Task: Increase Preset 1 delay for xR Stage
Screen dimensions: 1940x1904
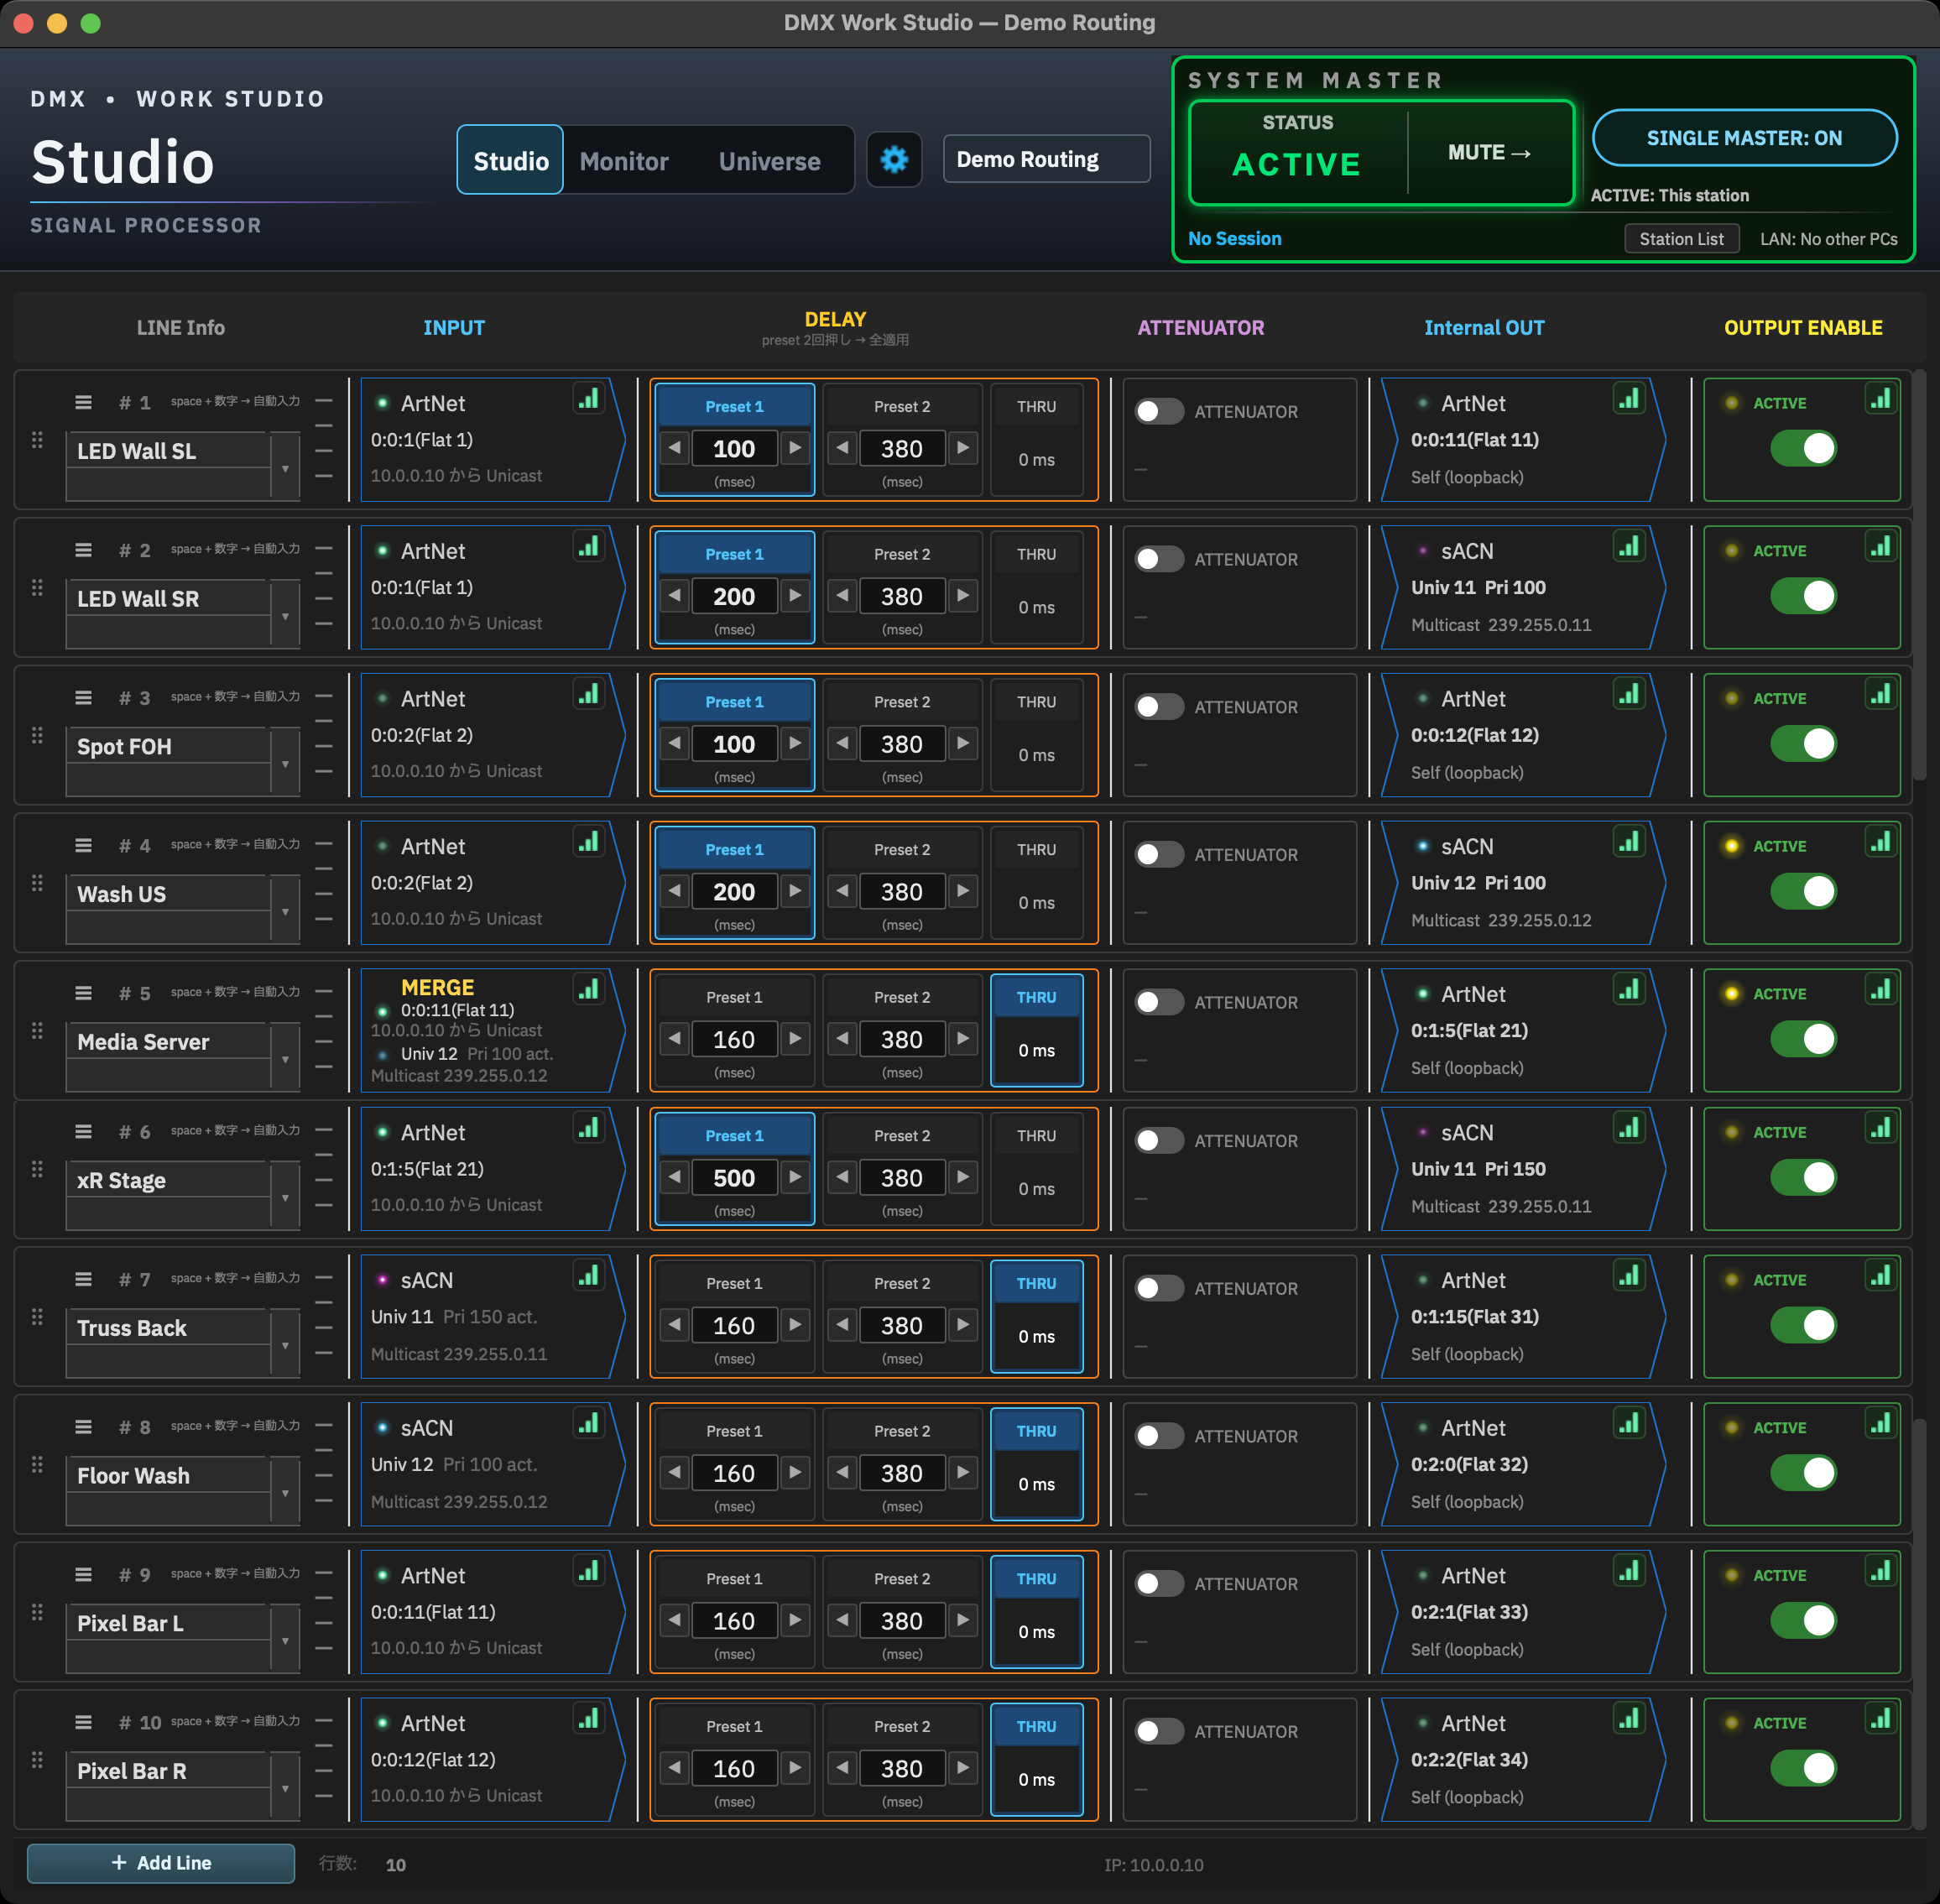Action: 795,1177
